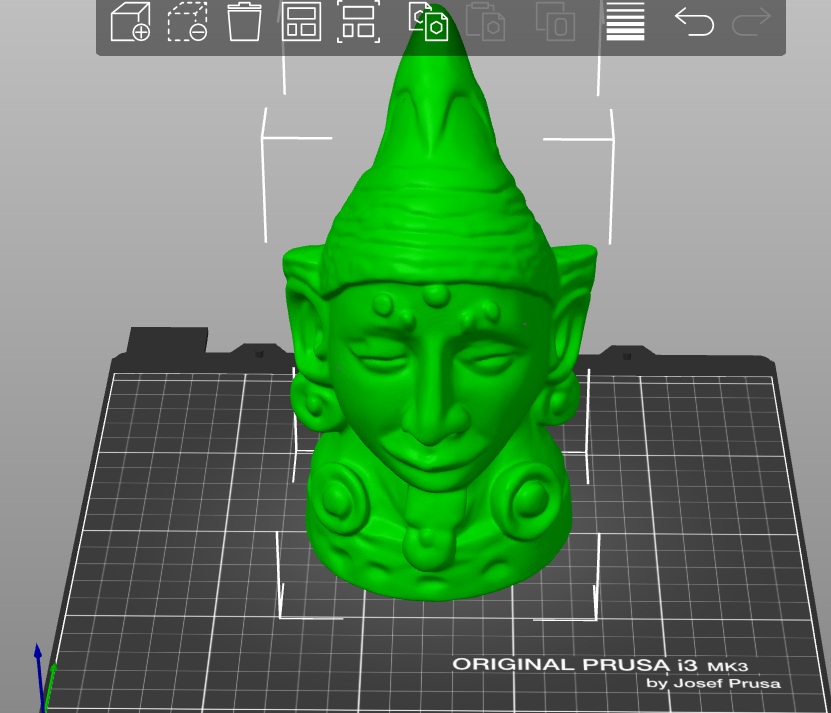This screenshot has height=713, width=831.
Task: Click the greyed-out Redo arrow
Action: tap(751, 22)
